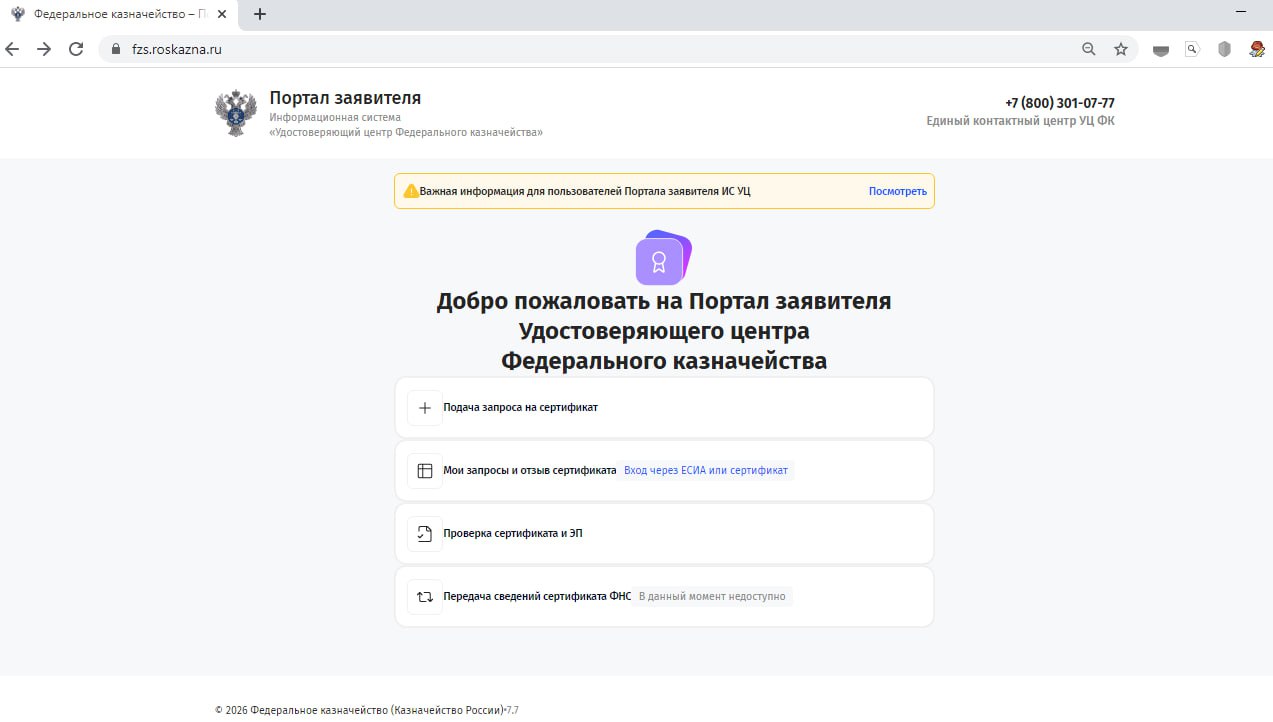This screenshot has width=1273, height=722.
Task: Click the Вход через ЕСИА или сертификат label
Action: tap(706, 470)
